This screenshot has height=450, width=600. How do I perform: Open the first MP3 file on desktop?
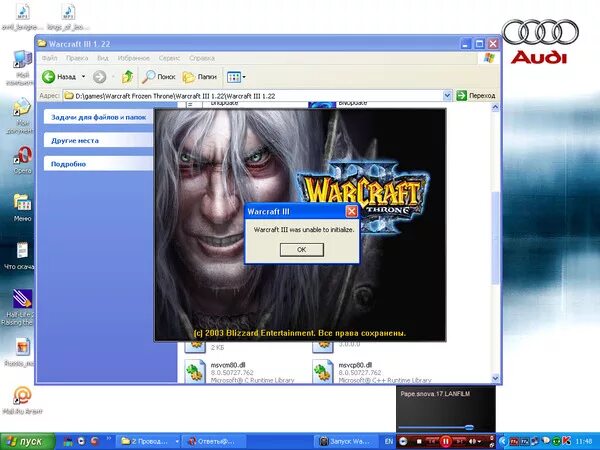coord(22,16)
